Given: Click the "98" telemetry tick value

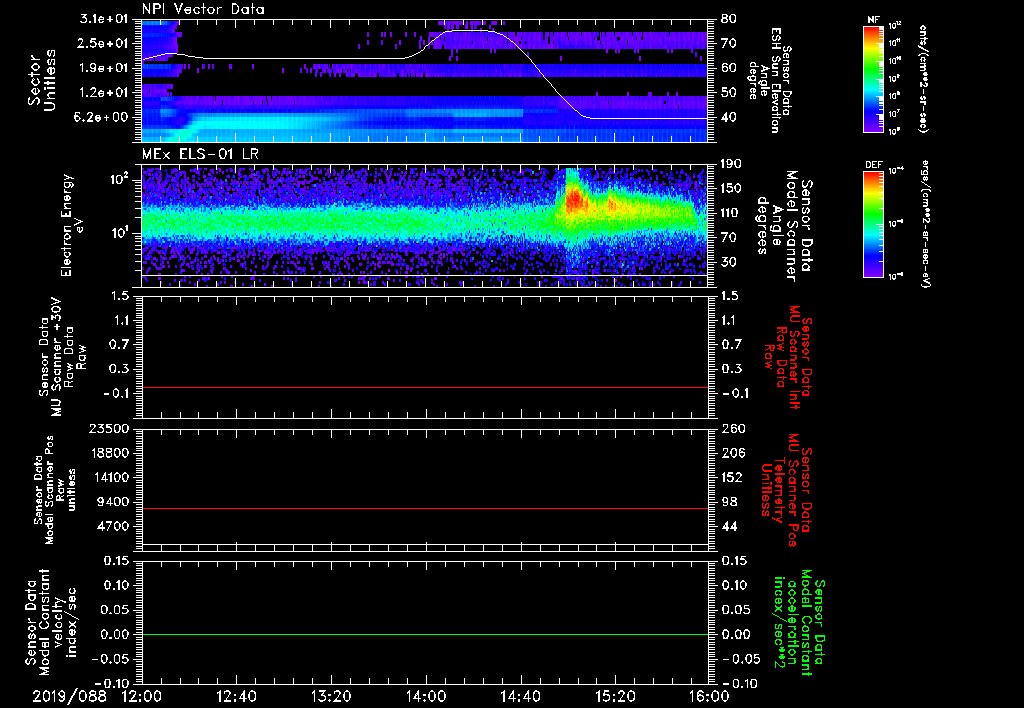Looking at the screenshot, I should 729,502.
